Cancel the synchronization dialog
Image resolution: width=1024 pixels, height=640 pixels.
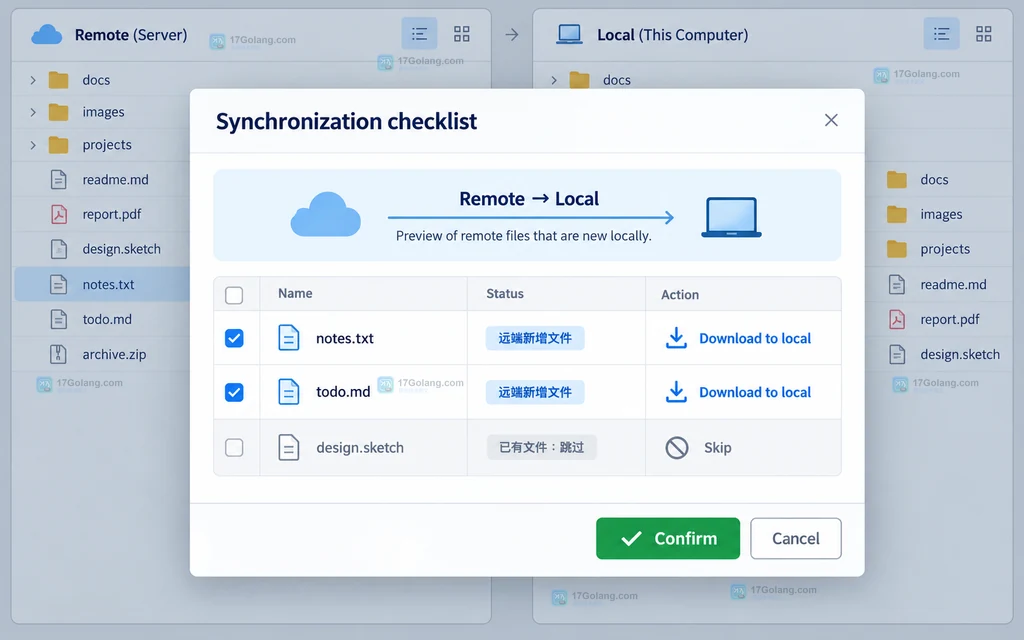(795, 538)
